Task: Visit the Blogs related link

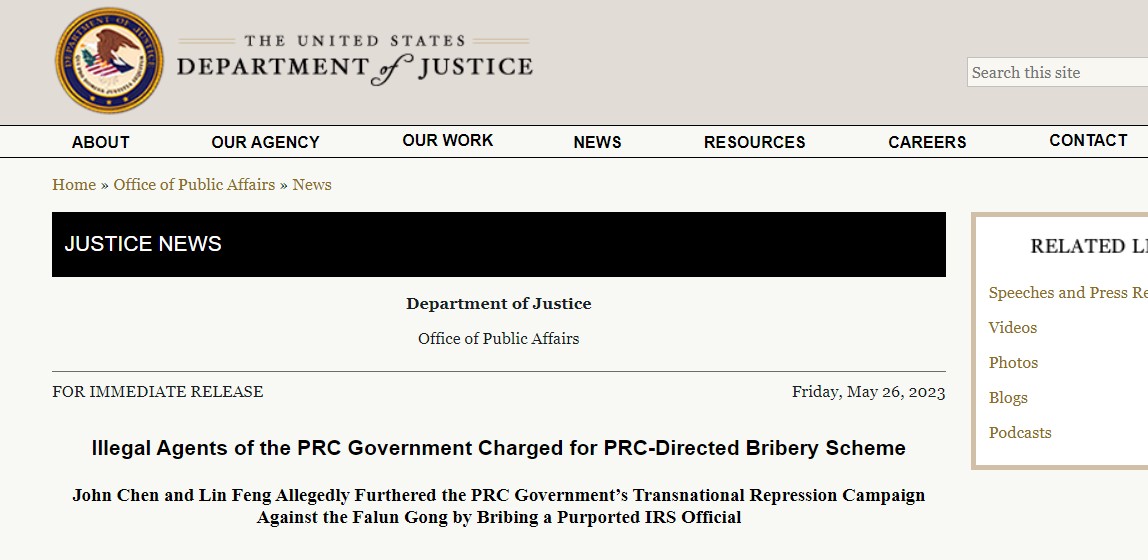Action: coord(1008,397)
